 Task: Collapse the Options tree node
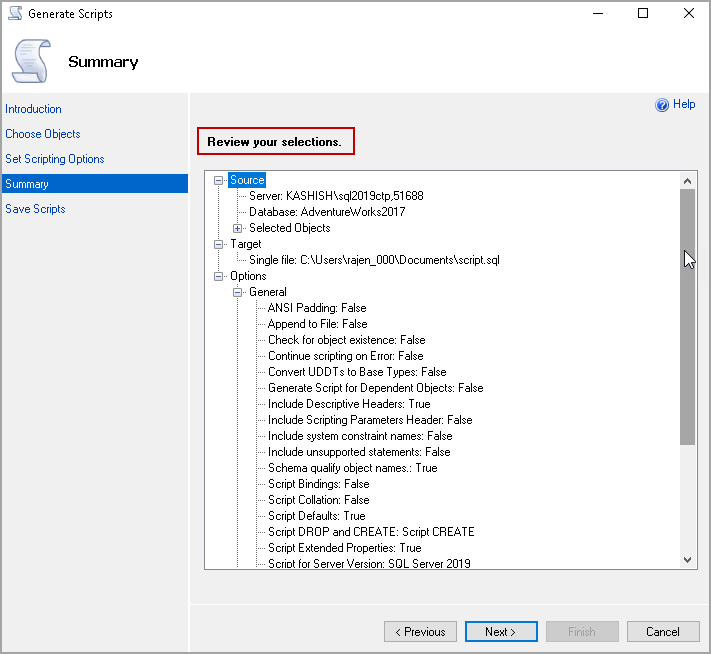tap(220, 276)
